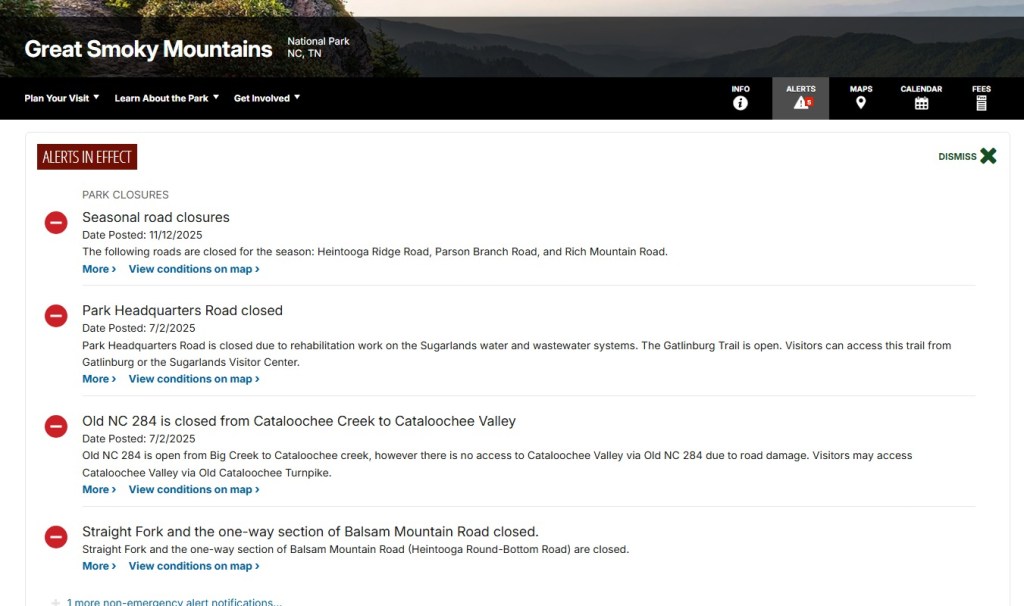Click closure icon beside Old NC 284 alert

point(56,427)
